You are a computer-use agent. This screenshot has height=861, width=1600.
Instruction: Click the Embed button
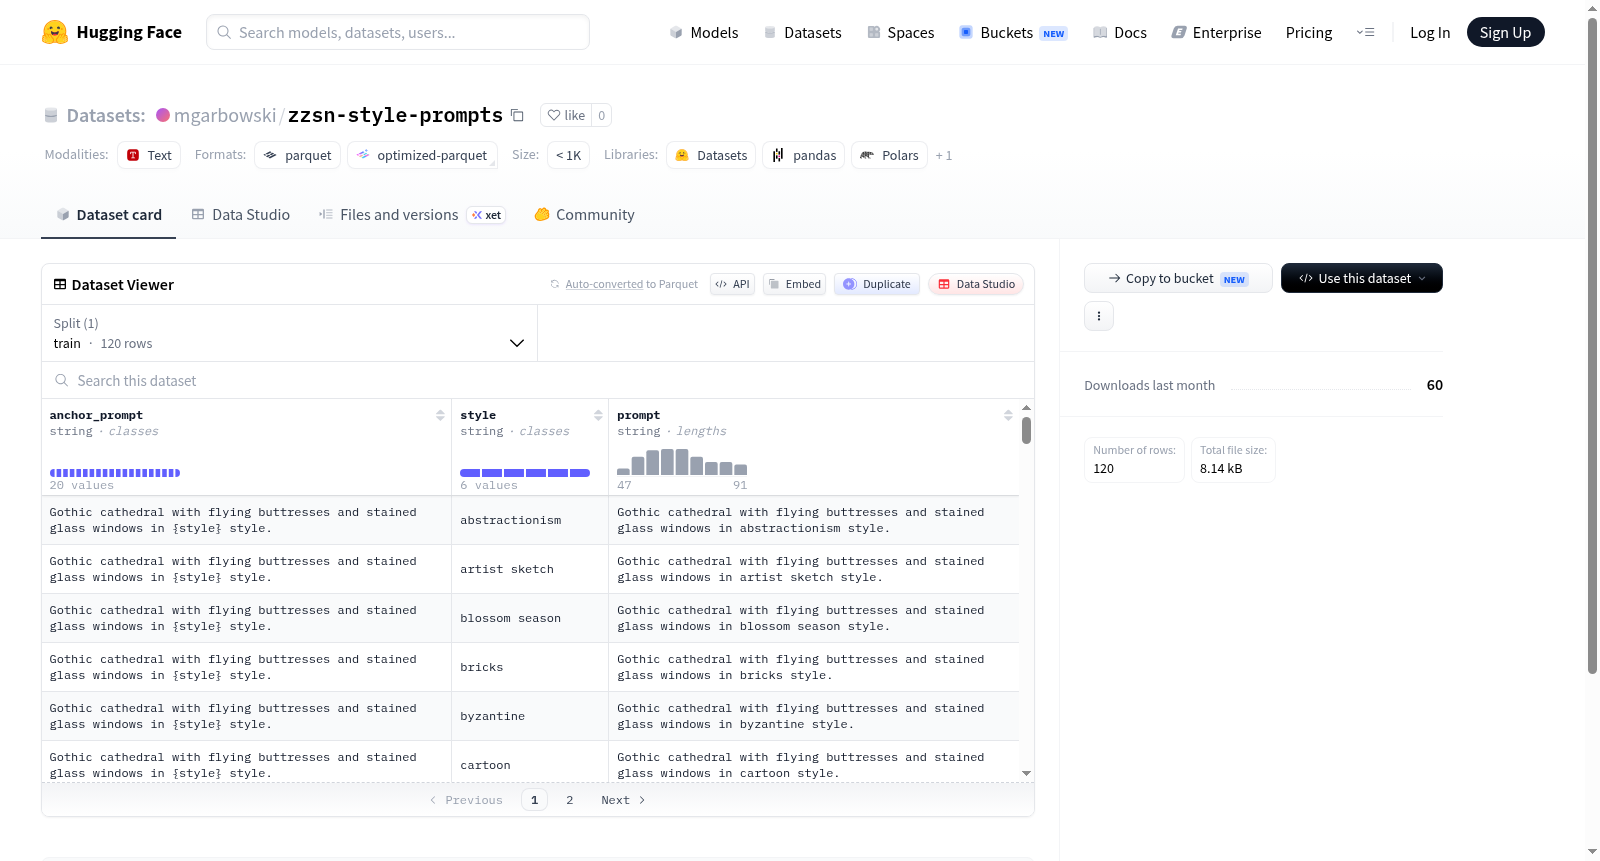tap(794, 284)
